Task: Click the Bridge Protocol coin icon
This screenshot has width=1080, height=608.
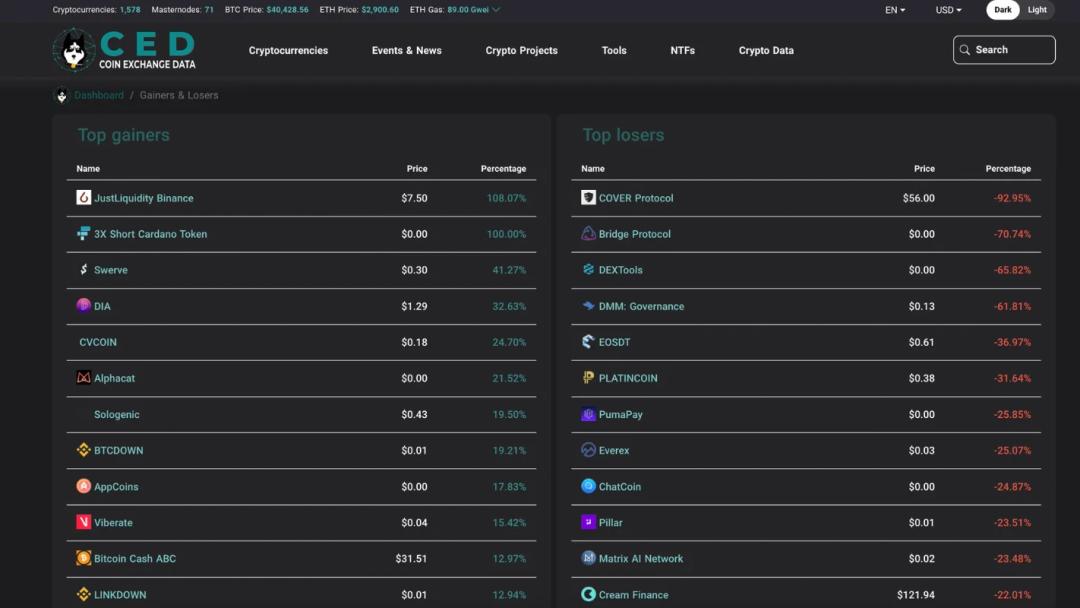Action: [588, 233]
